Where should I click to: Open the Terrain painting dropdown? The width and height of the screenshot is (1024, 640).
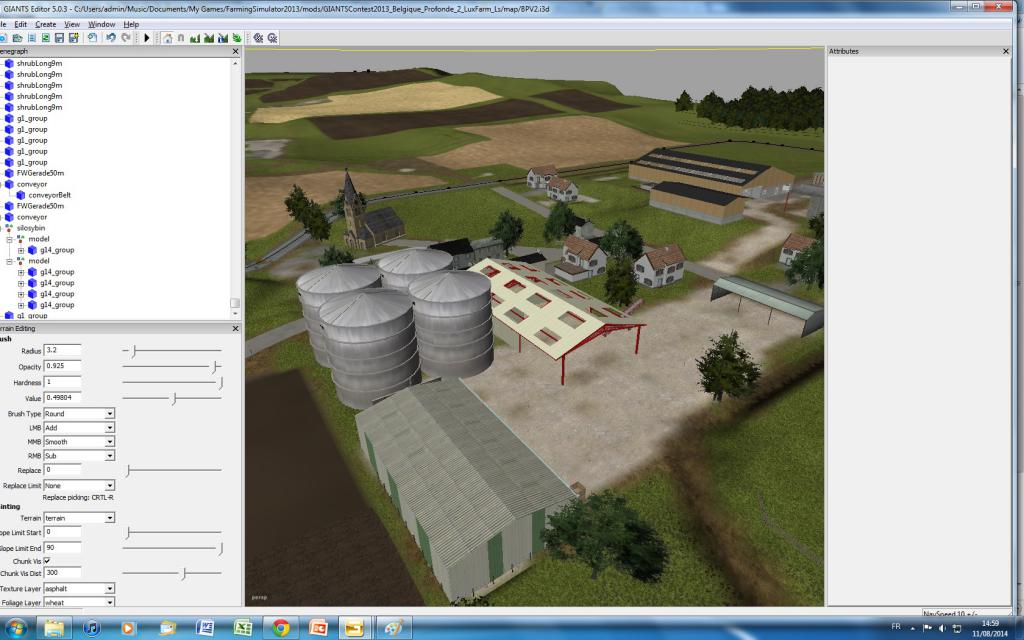[x=79, y=518]
